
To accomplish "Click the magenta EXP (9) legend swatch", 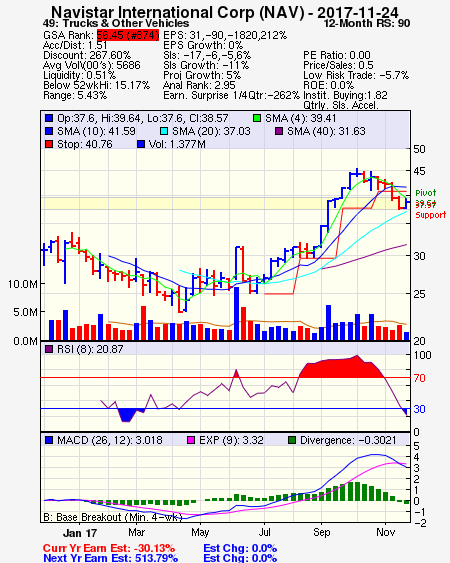I will coord(191,440).
